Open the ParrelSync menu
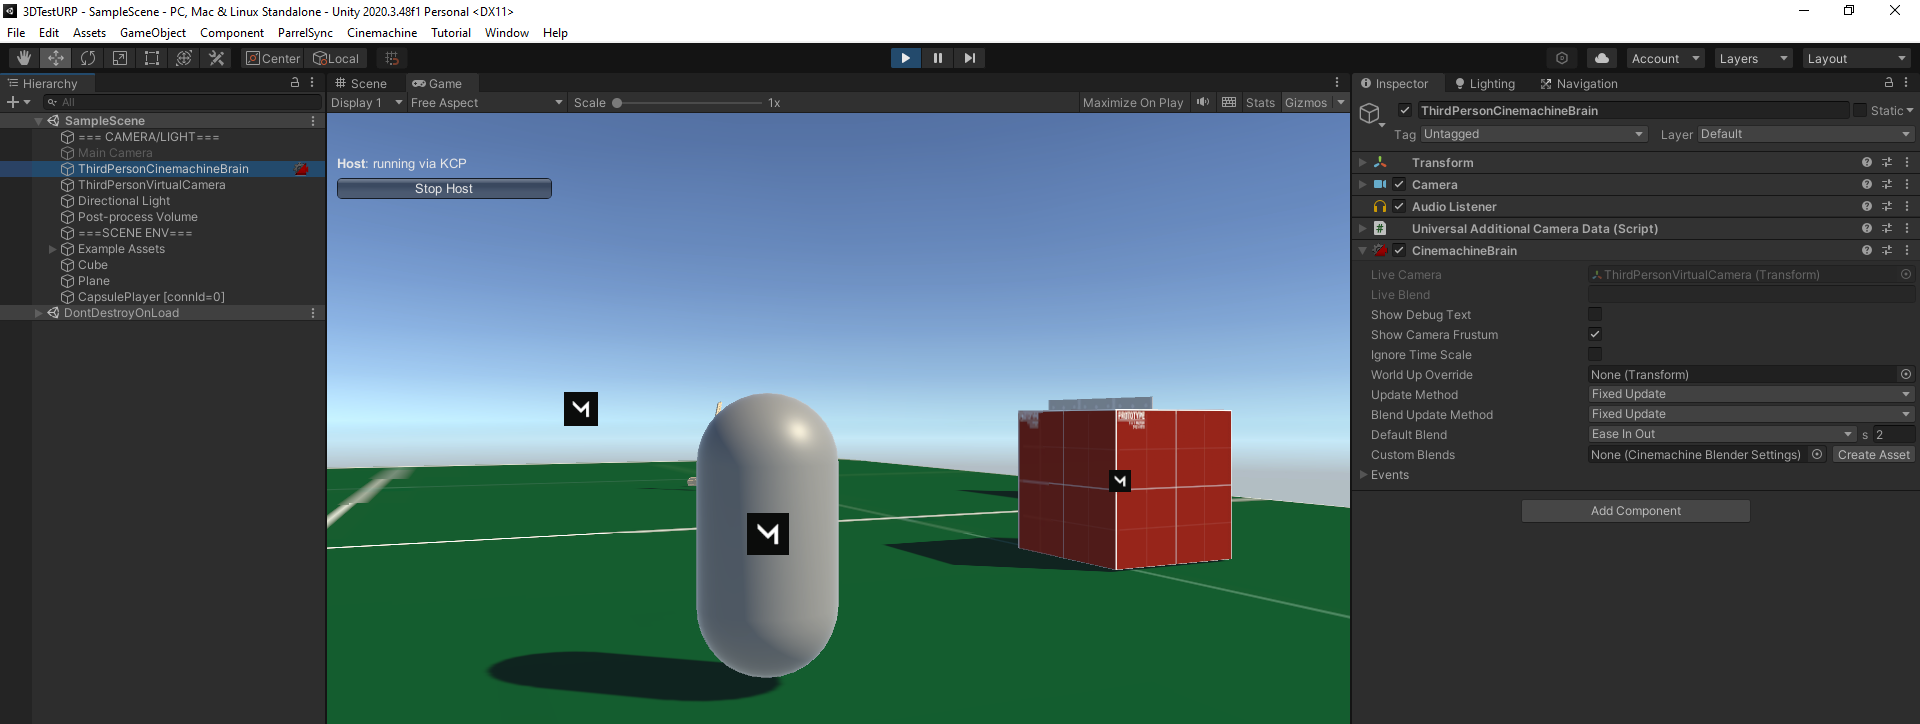This screenshot has width=1920, height=724. 305,32
